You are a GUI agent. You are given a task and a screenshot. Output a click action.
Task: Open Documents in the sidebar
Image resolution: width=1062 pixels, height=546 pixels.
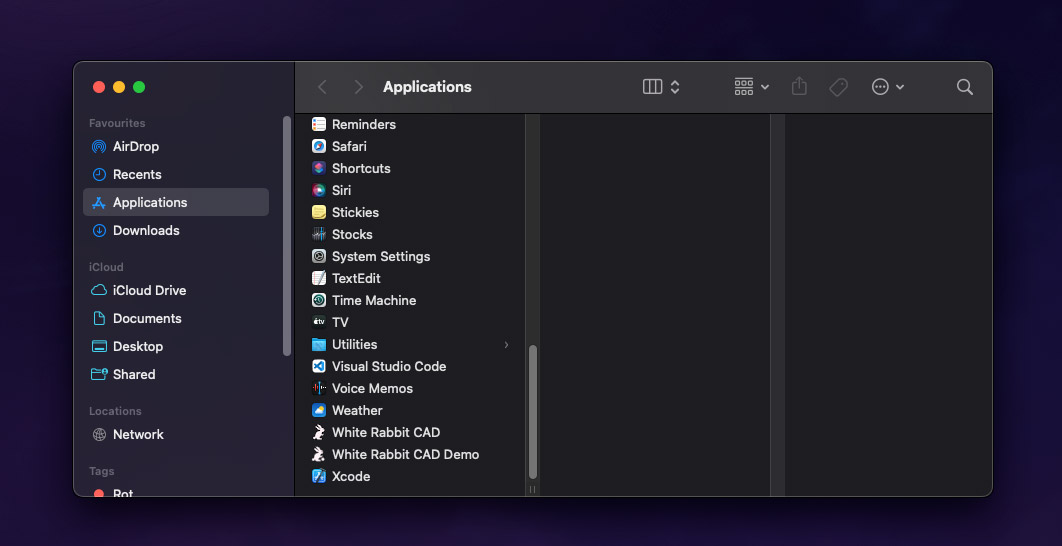pos(176,318)
